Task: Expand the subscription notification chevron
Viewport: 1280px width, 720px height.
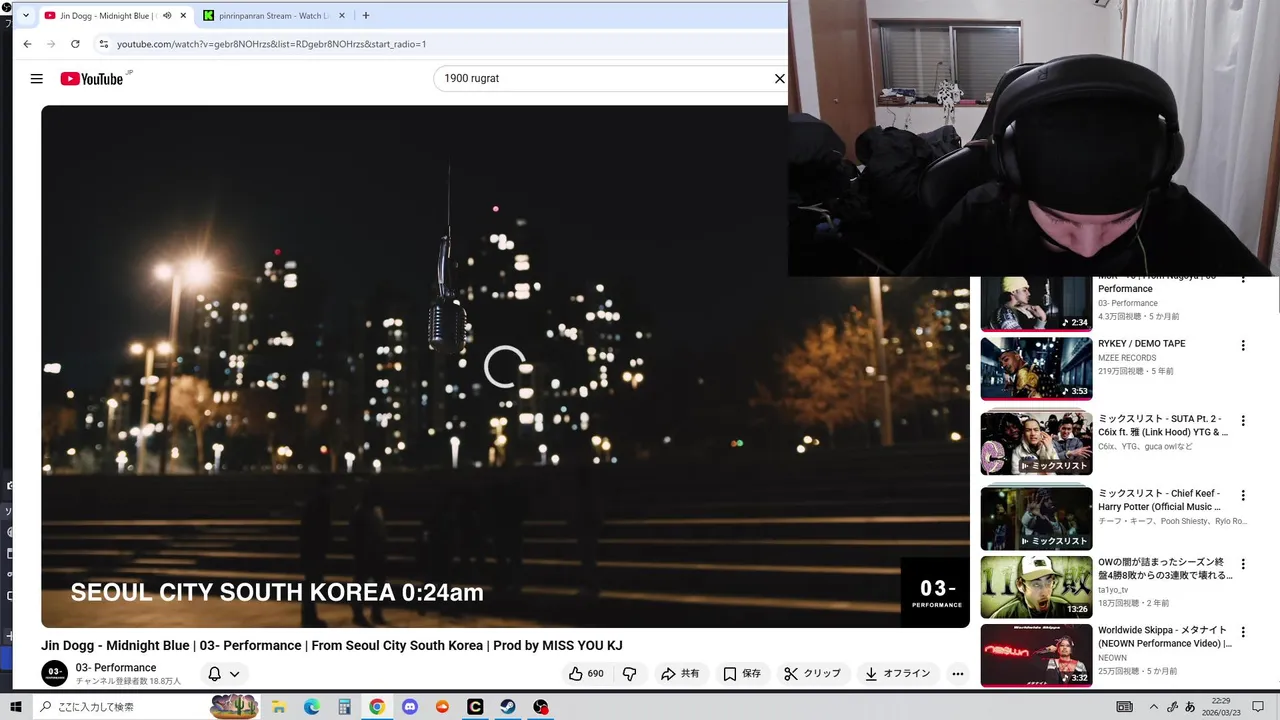Action: point(235,674)
